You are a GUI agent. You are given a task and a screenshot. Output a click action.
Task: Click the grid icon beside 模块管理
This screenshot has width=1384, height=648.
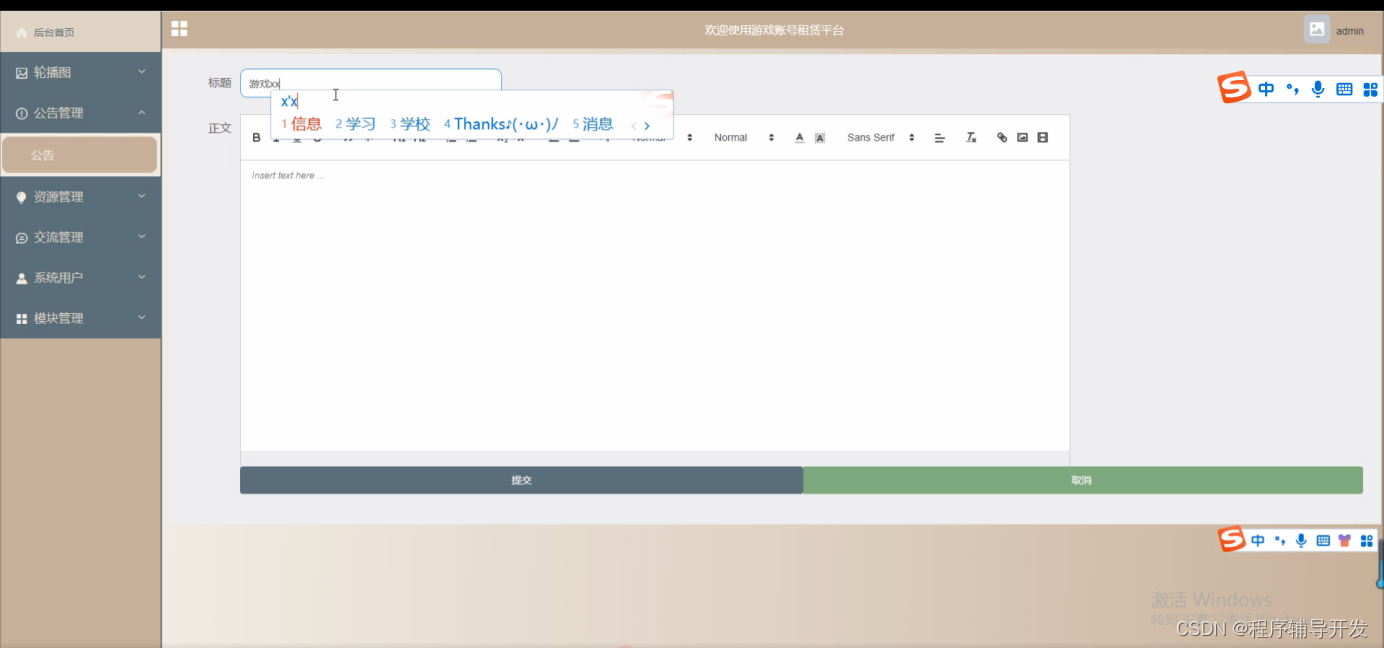[x=22, y=319]
